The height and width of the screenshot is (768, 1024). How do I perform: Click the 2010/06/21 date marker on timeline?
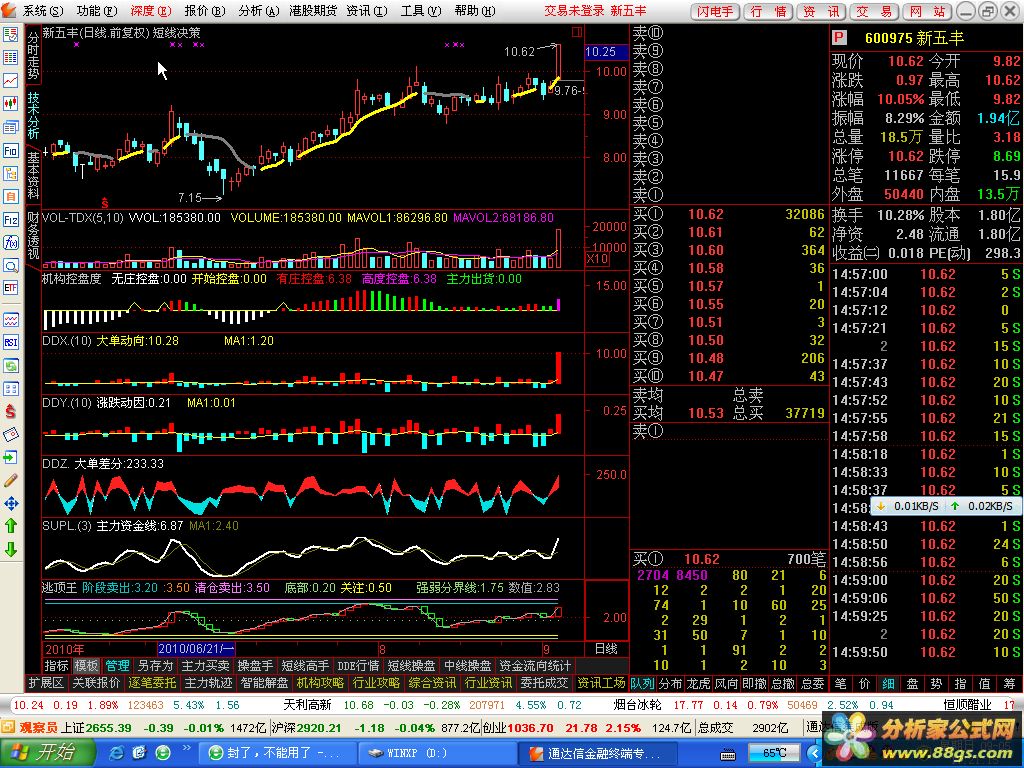(x=196, y=648)
